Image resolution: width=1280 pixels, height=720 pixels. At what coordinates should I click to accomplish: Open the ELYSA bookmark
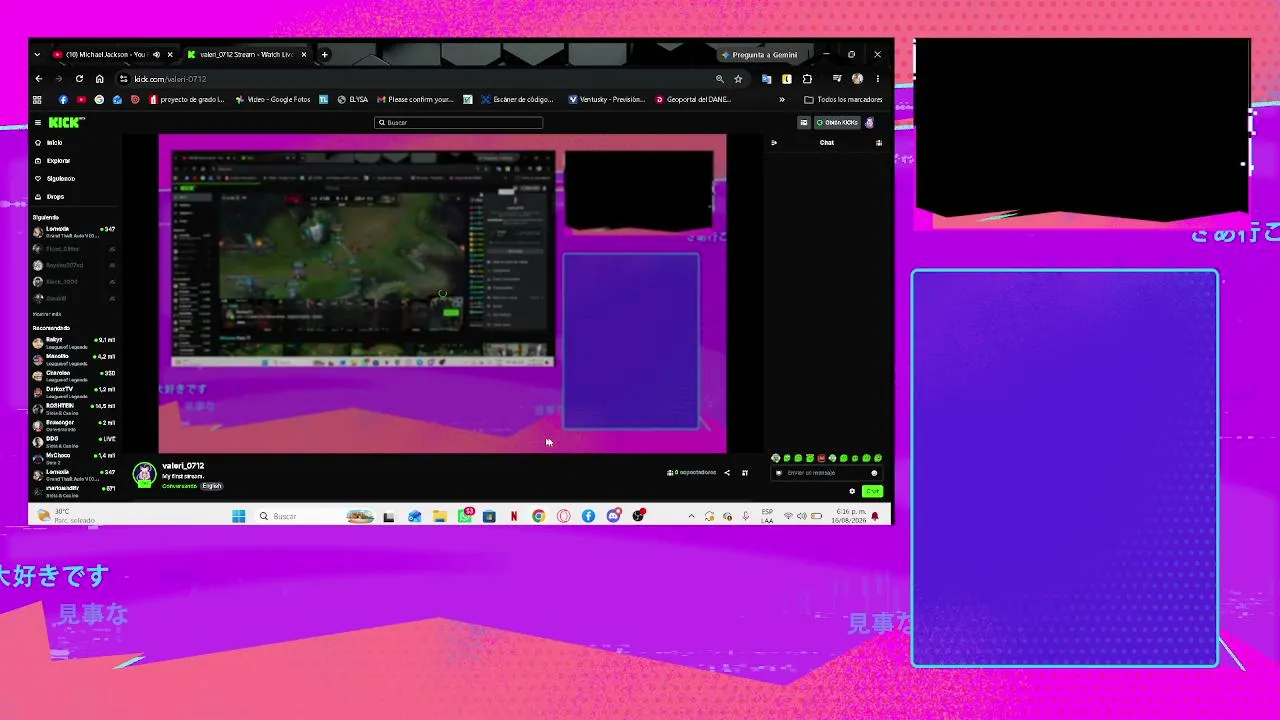pyautogui.click(x=353, y=100)
